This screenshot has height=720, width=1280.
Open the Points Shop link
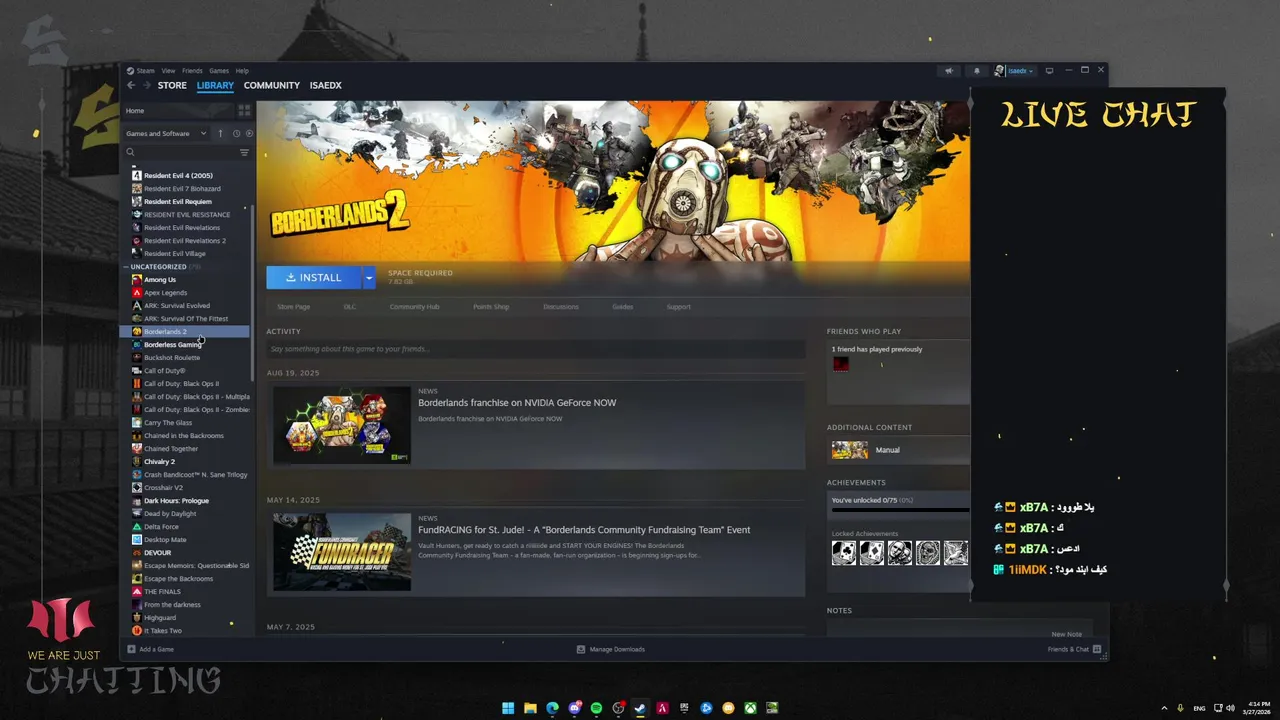(x=491, y=307)
